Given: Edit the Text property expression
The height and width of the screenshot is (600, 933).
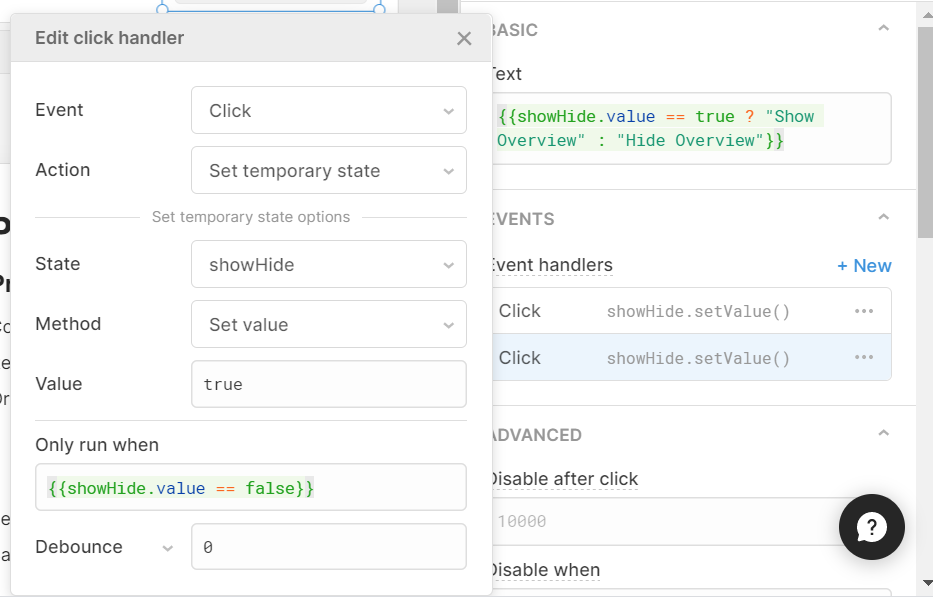Looking at the screenshot, I should pyautogui.click(x=690, y=129).
